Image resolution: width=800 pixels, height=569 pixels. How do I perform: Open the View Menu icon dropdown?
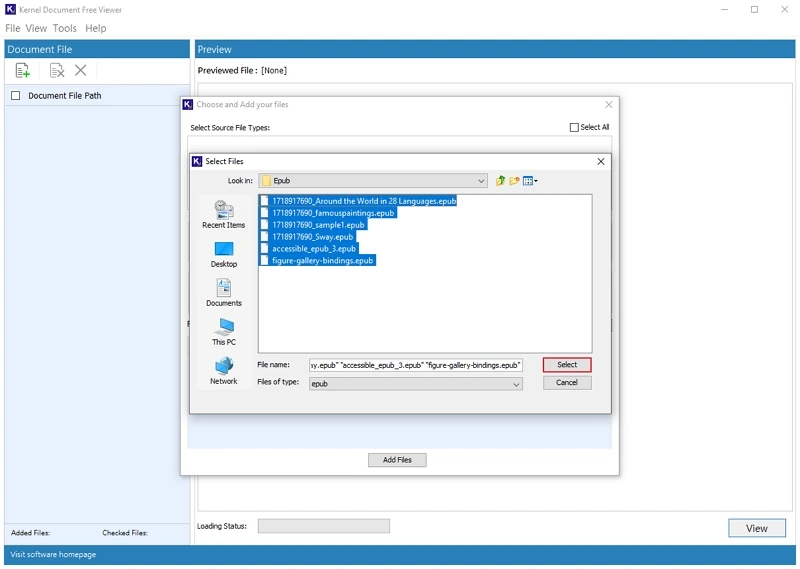pos(530,181)
